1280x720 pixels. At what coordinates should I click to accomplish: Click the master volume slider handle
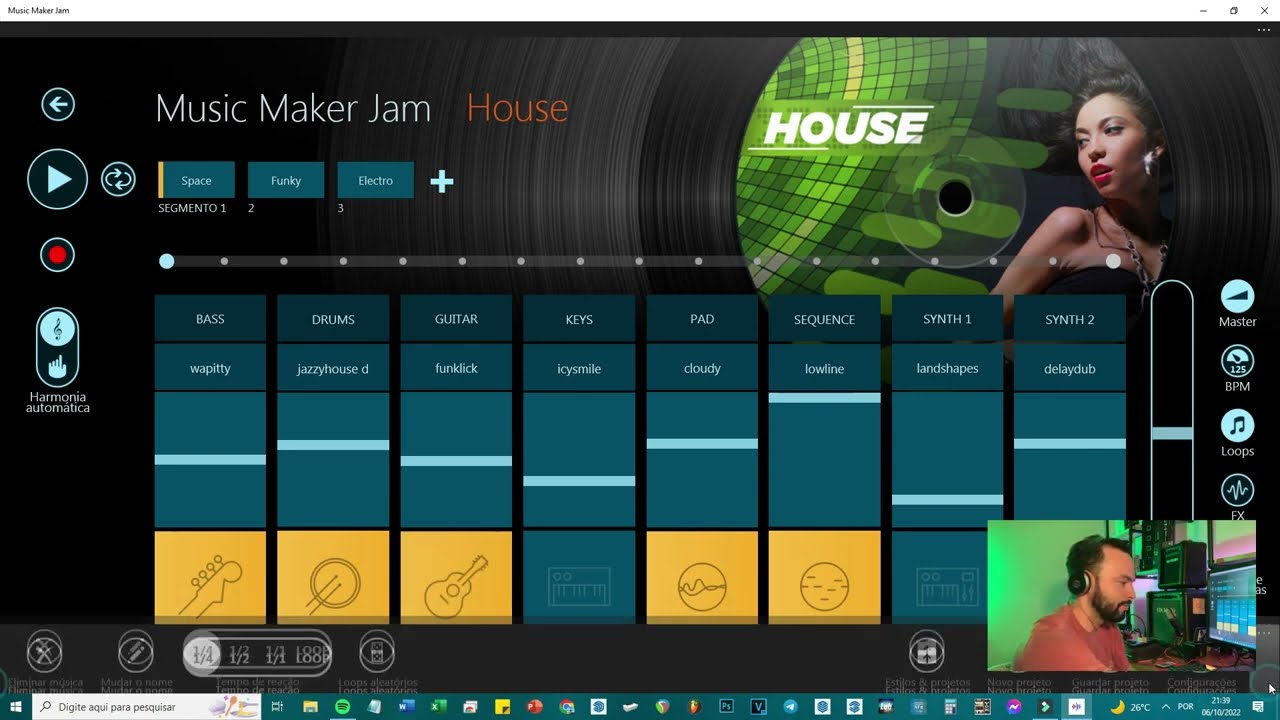click(x=1172, y=434)
